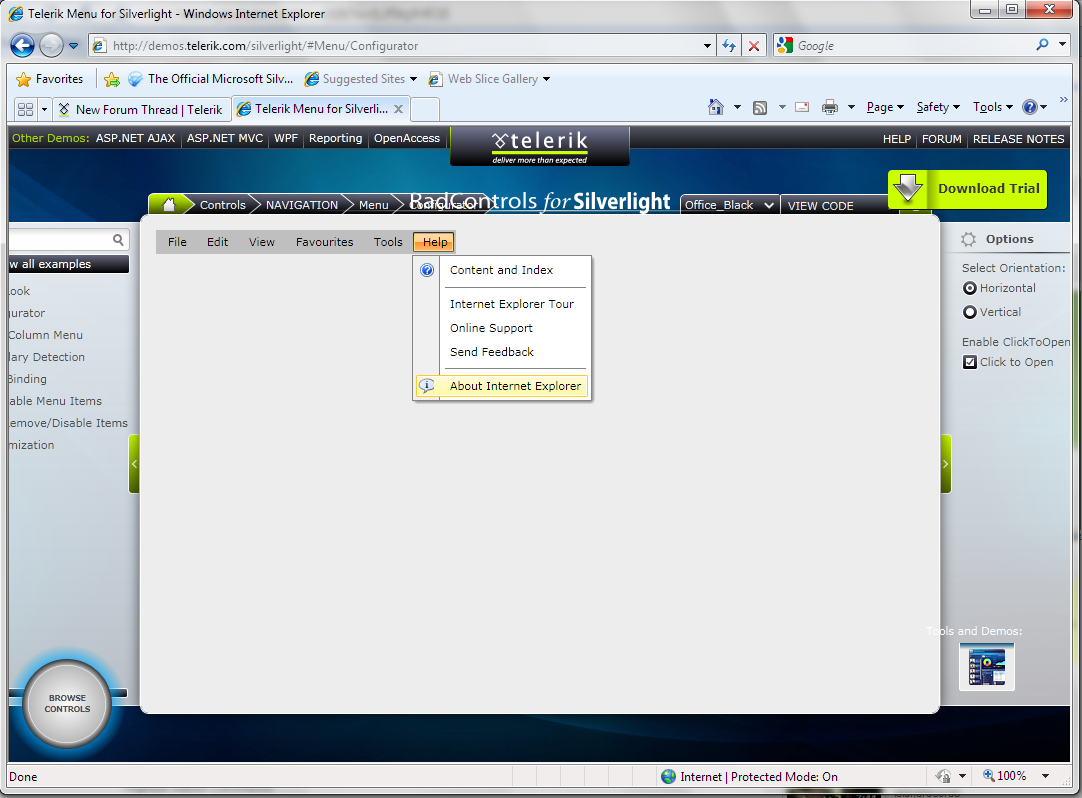
Task: Toggle the Click to Open checkbox
Action: 970,362
